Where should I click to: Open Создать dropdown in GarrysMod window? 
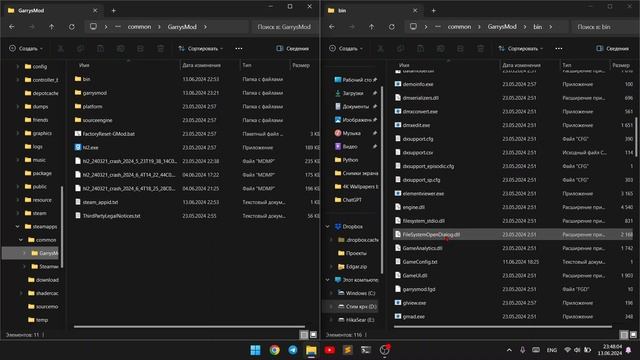click(x=26, y=49)
